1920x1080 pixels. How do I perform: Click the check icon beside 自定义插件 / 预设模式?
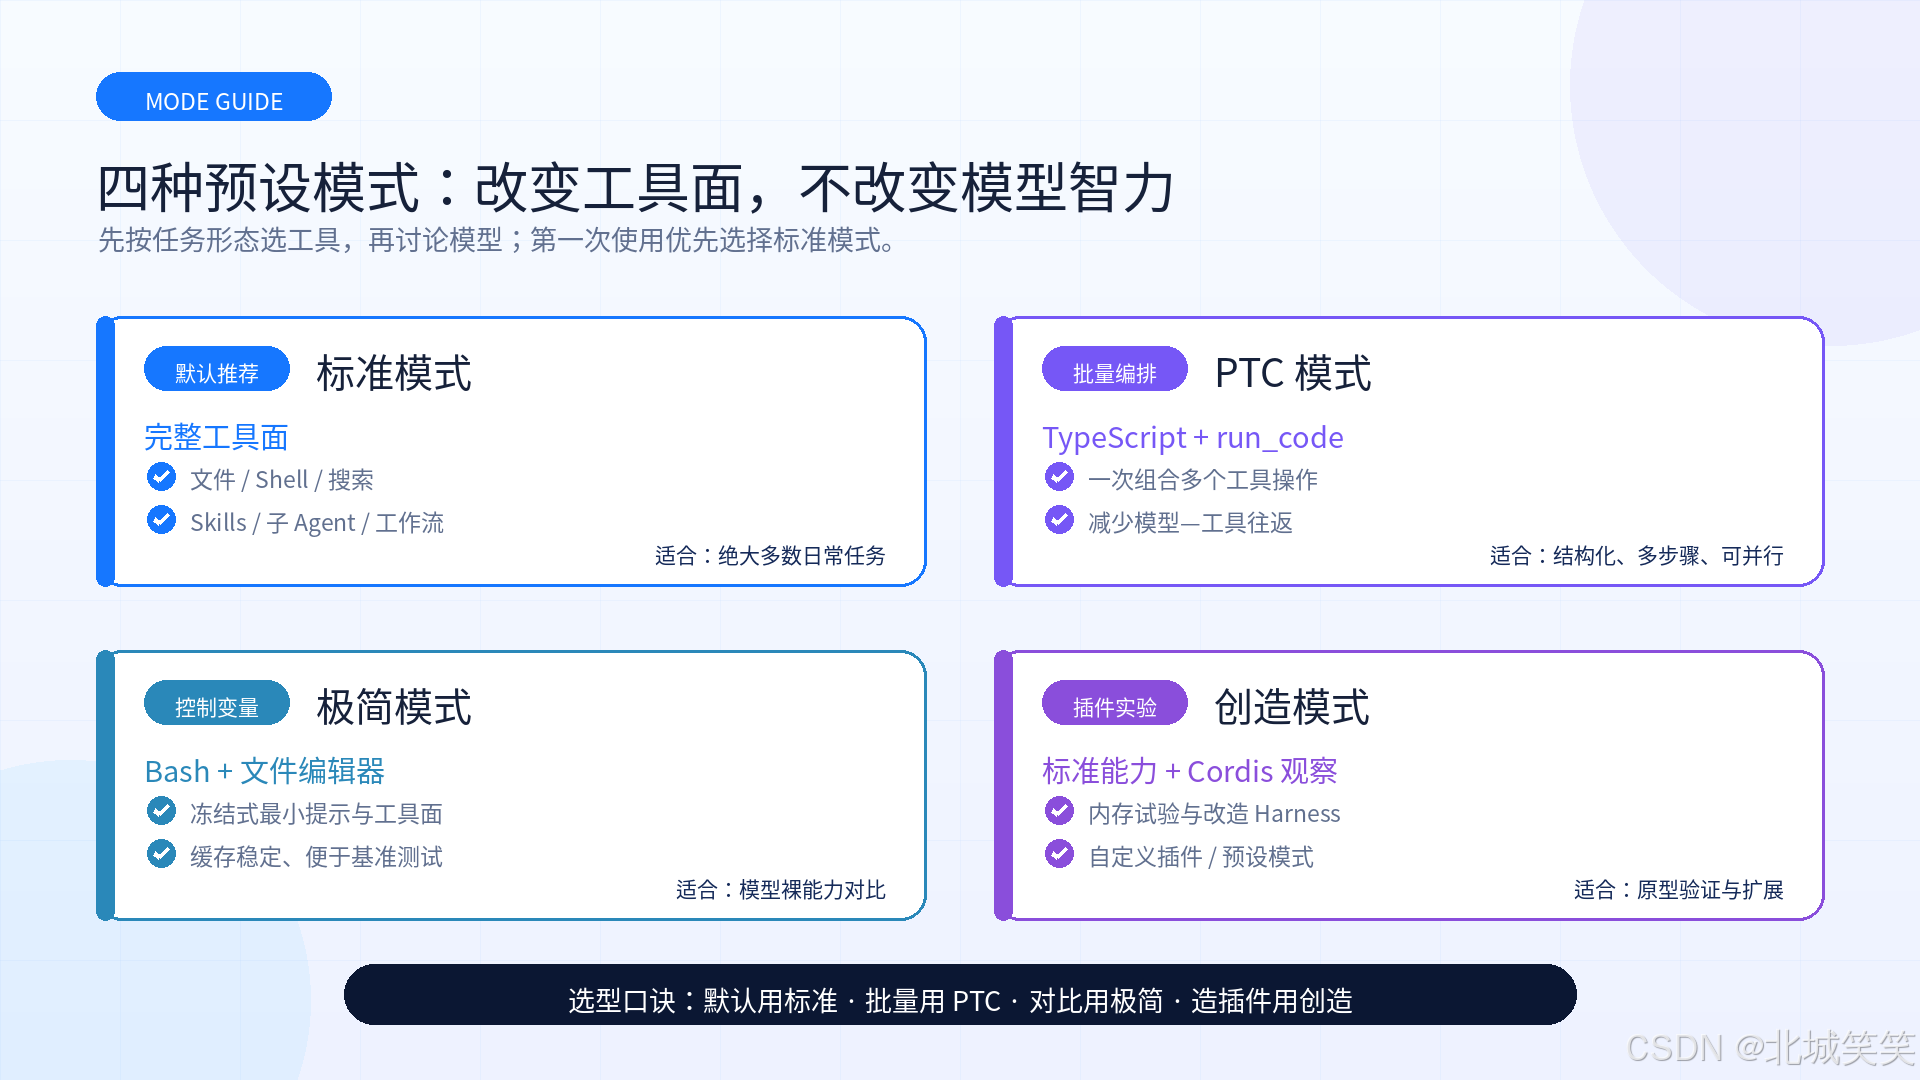(1059, 854)
